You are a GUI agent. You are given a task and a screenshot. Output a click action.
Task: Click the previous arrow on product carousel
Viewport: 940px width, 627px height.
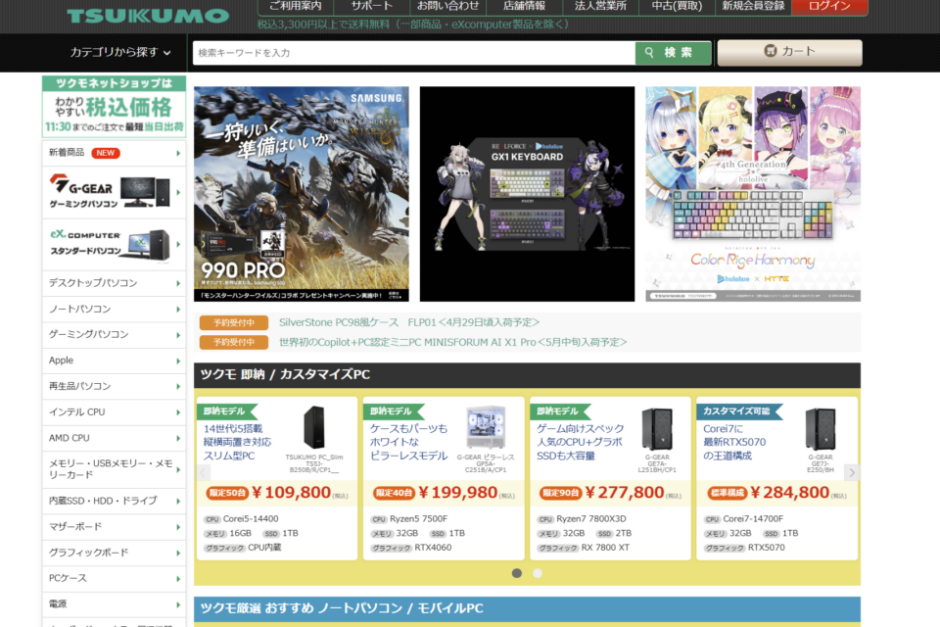(x=204, y=473)
